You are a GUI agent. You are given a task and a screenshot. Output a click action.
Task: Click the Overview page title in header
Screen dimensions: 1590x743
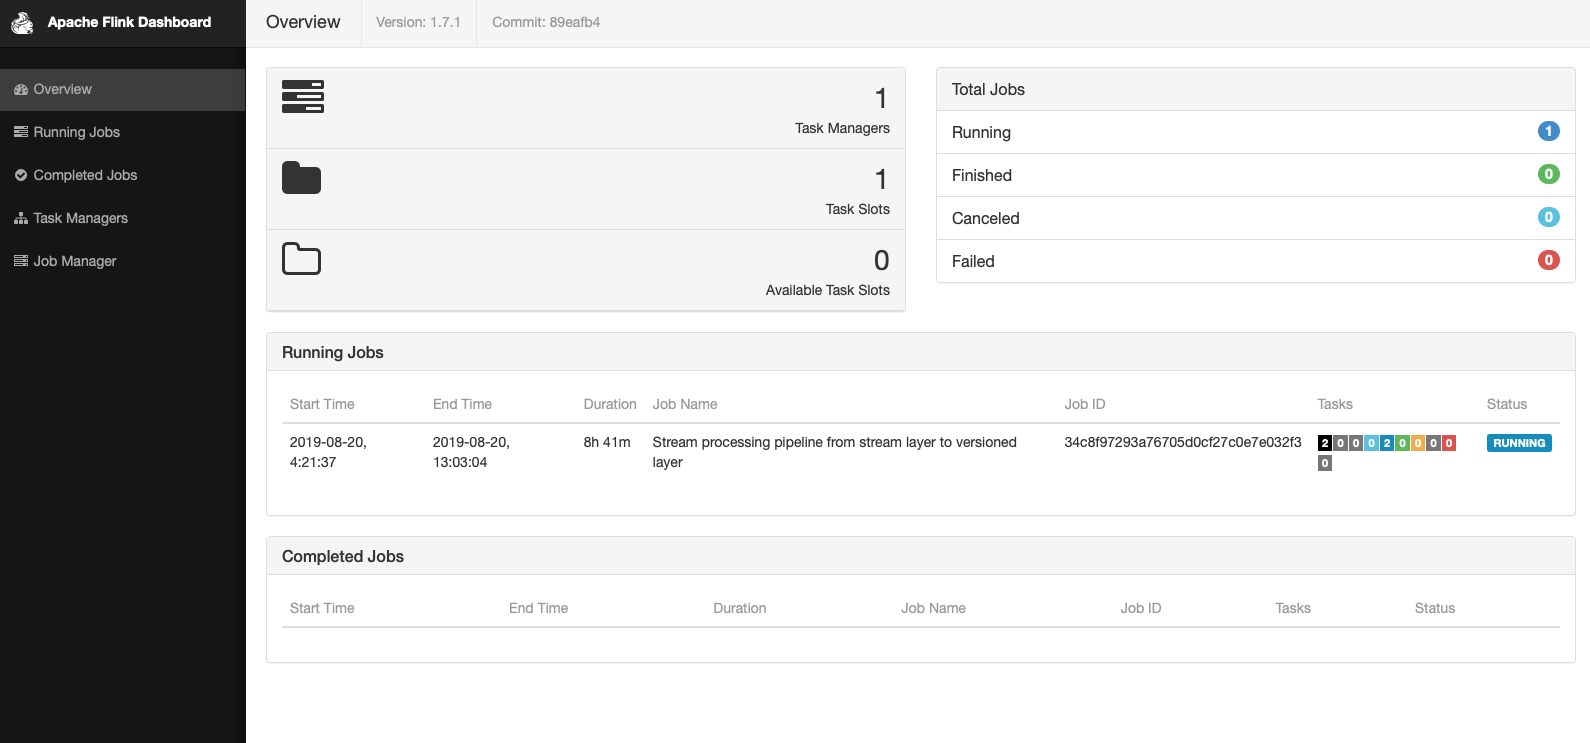tap(303, 22)
